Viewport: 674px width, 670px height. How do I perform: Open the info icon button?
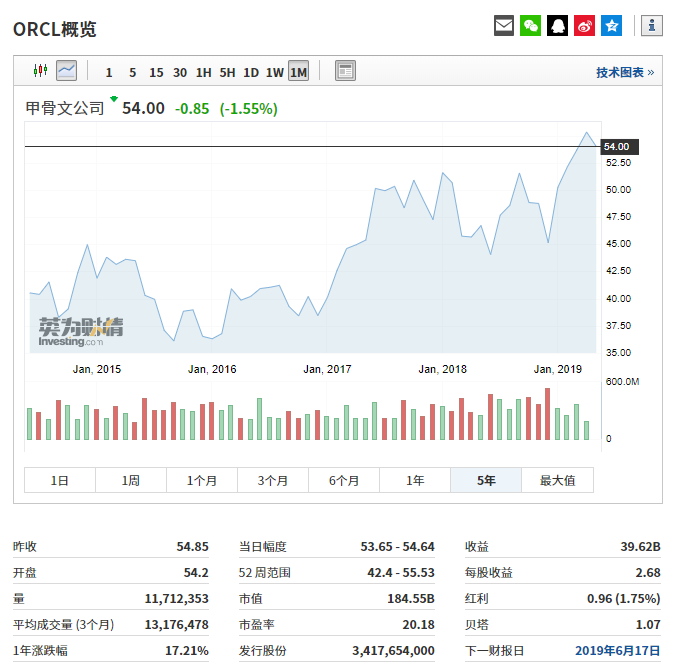pyautogui.click(x=652, y=26)
